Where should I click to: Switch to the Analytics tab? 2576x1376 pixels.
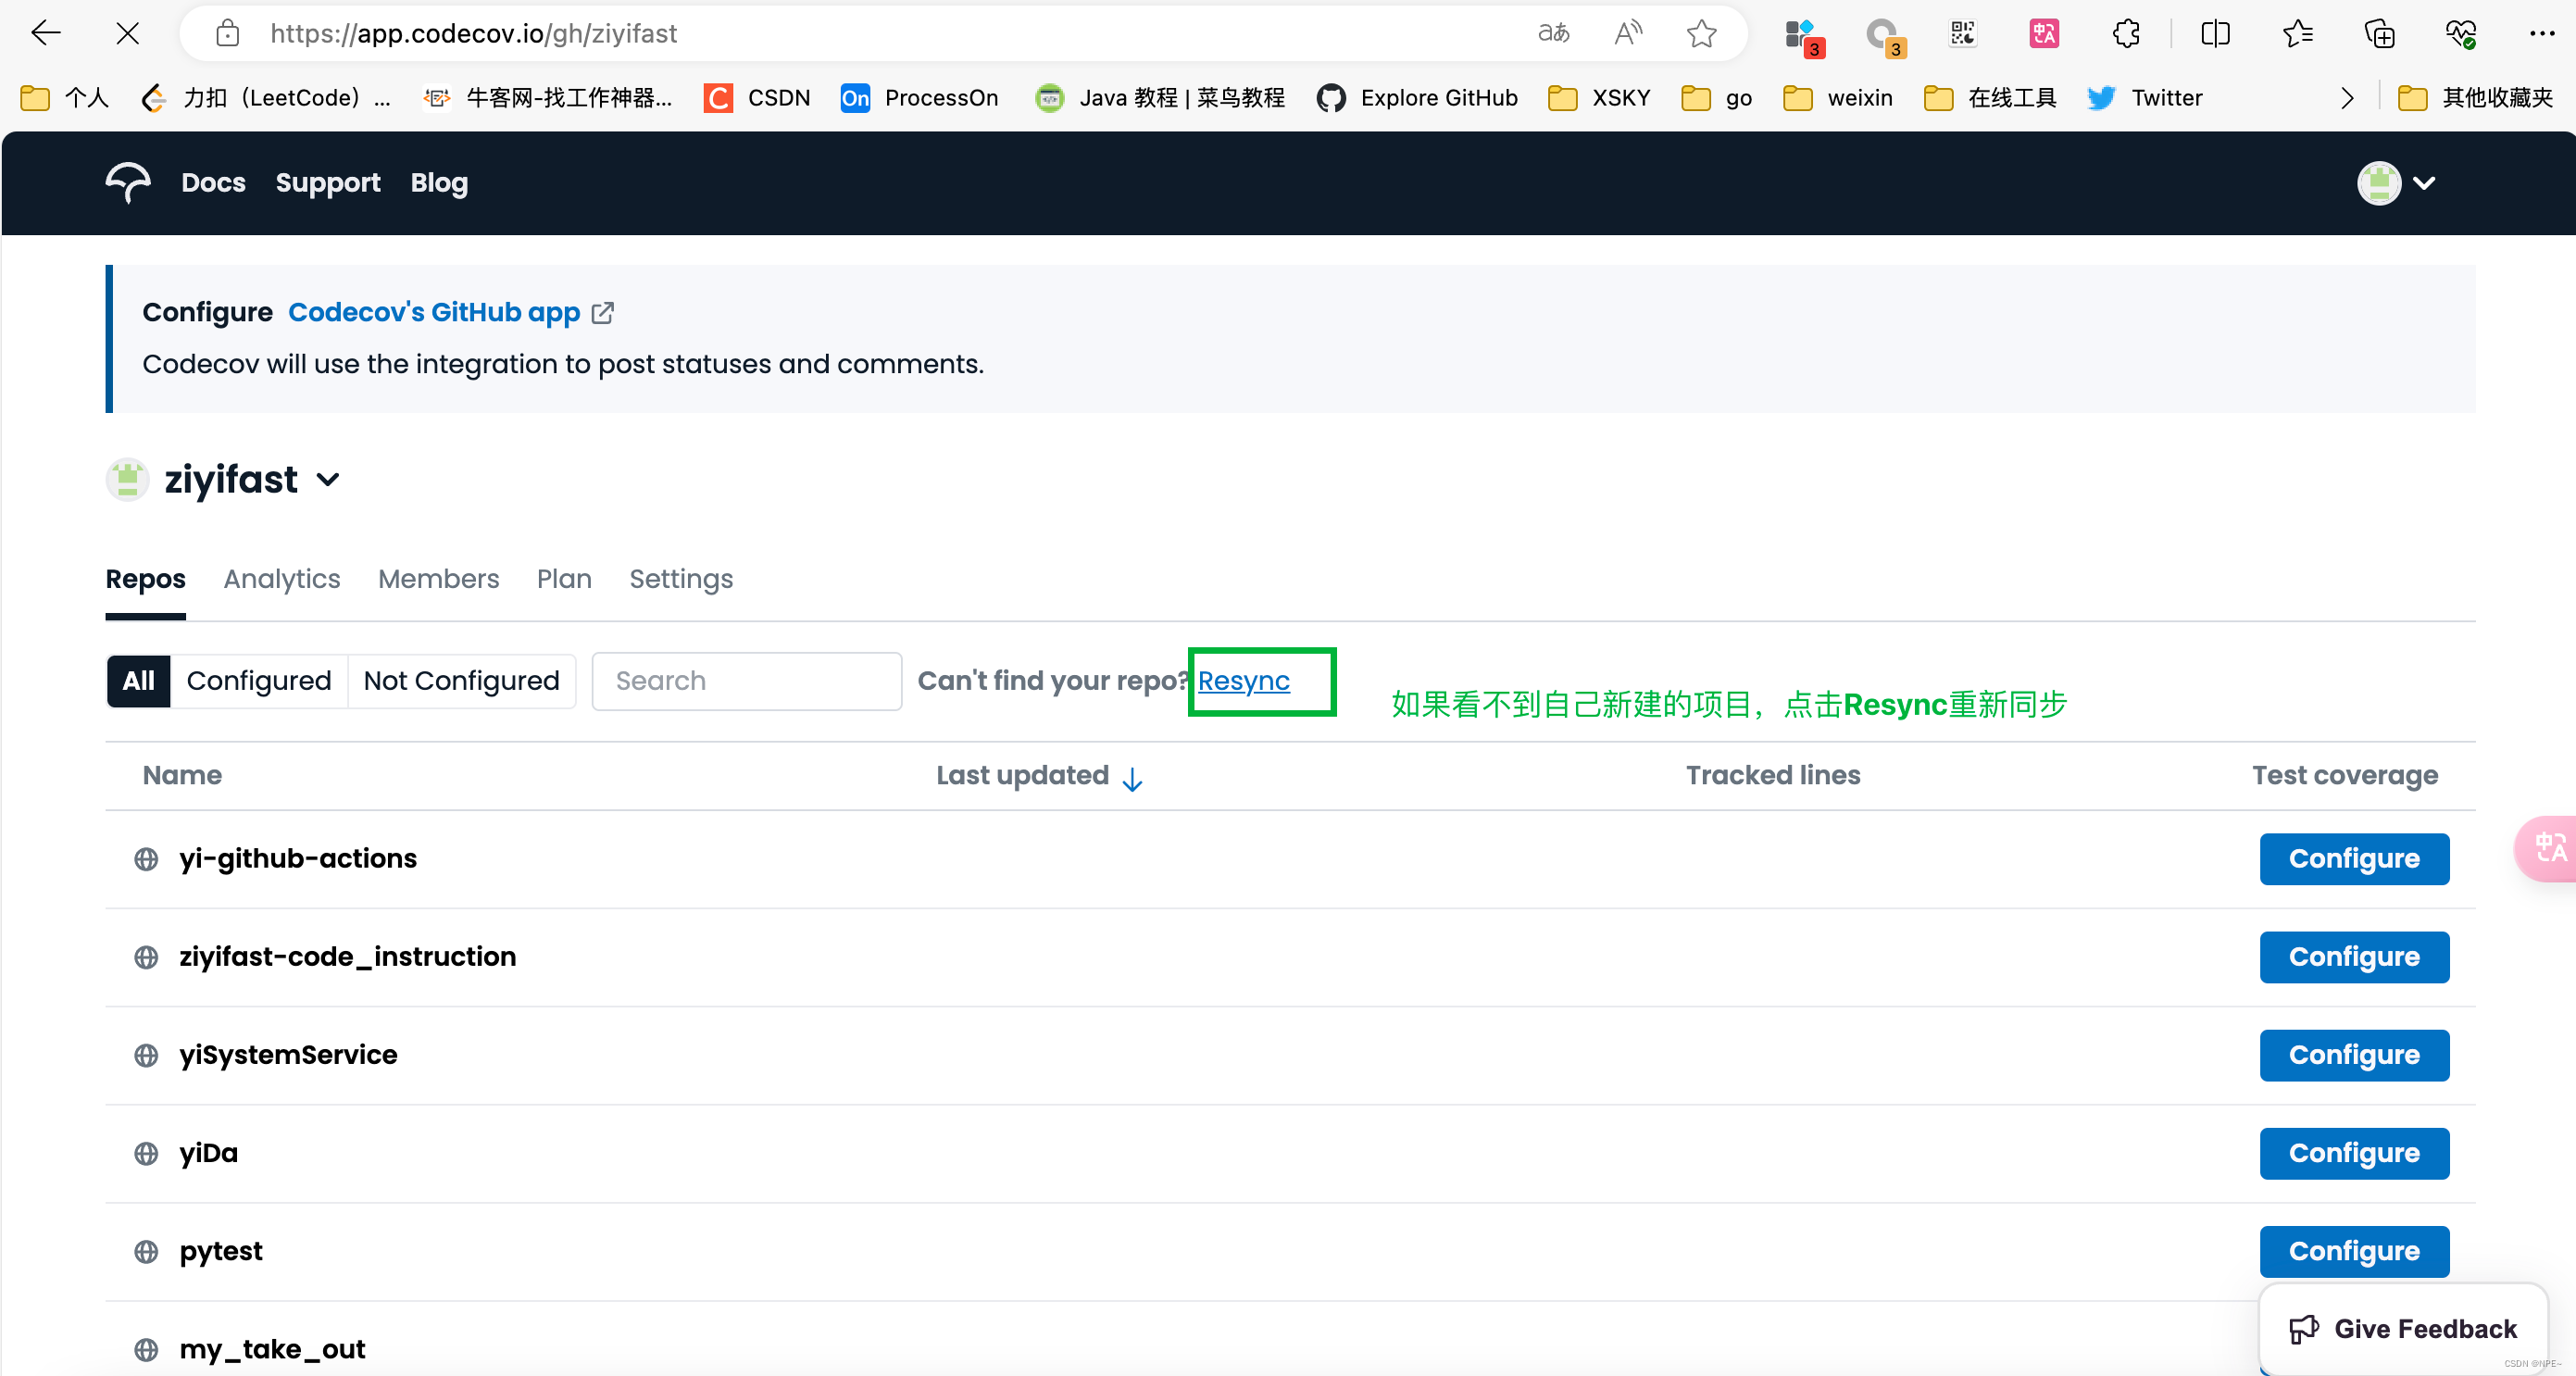282,579
